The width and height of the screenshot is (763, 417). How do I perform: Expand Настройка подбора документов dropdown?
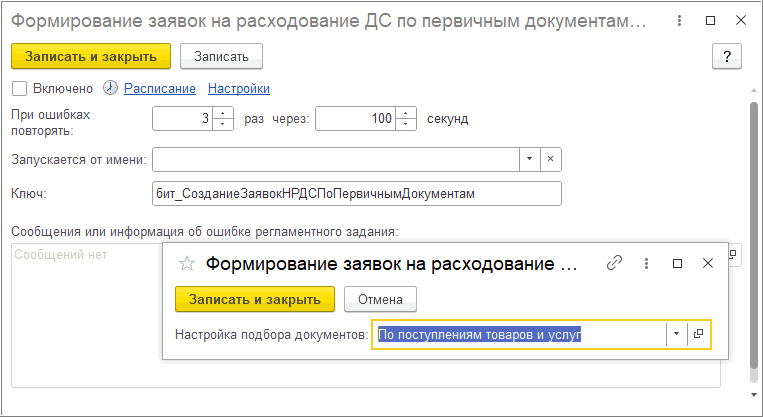[676, 334]
